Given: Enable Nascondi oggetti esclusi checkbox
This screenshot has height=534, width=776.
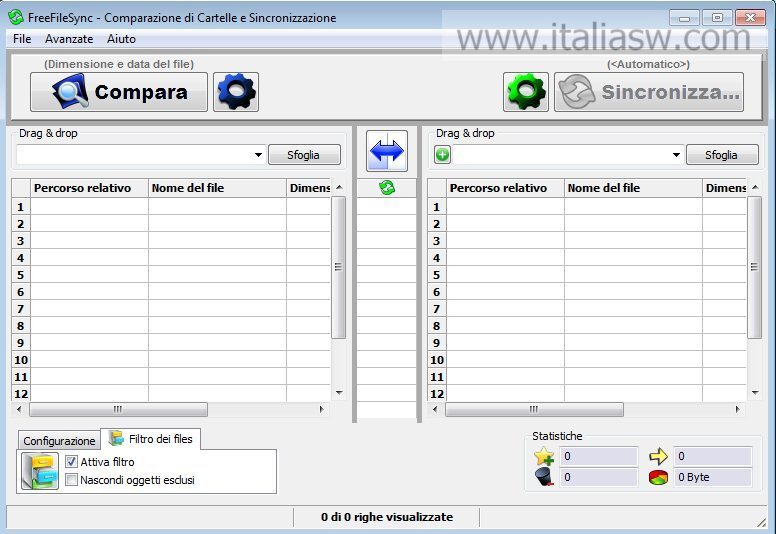Looking at the screenshot, I should pyautogui.click(x=71, y=480).
